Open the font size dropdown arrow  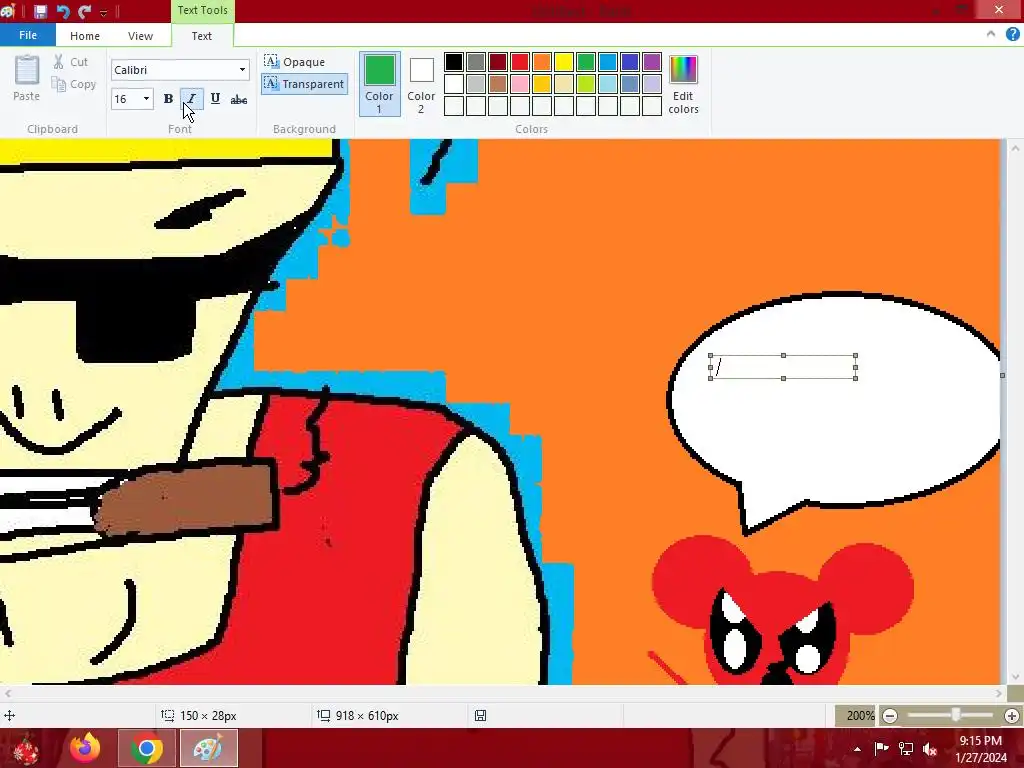click(146, 99)
